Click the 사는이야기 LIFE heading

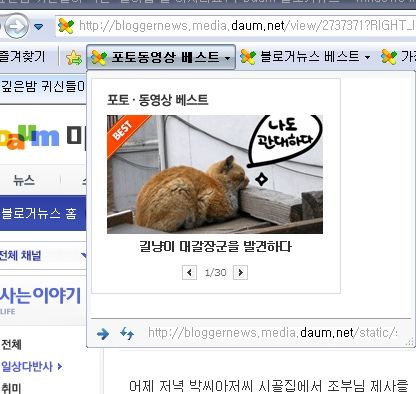[40, 300]
